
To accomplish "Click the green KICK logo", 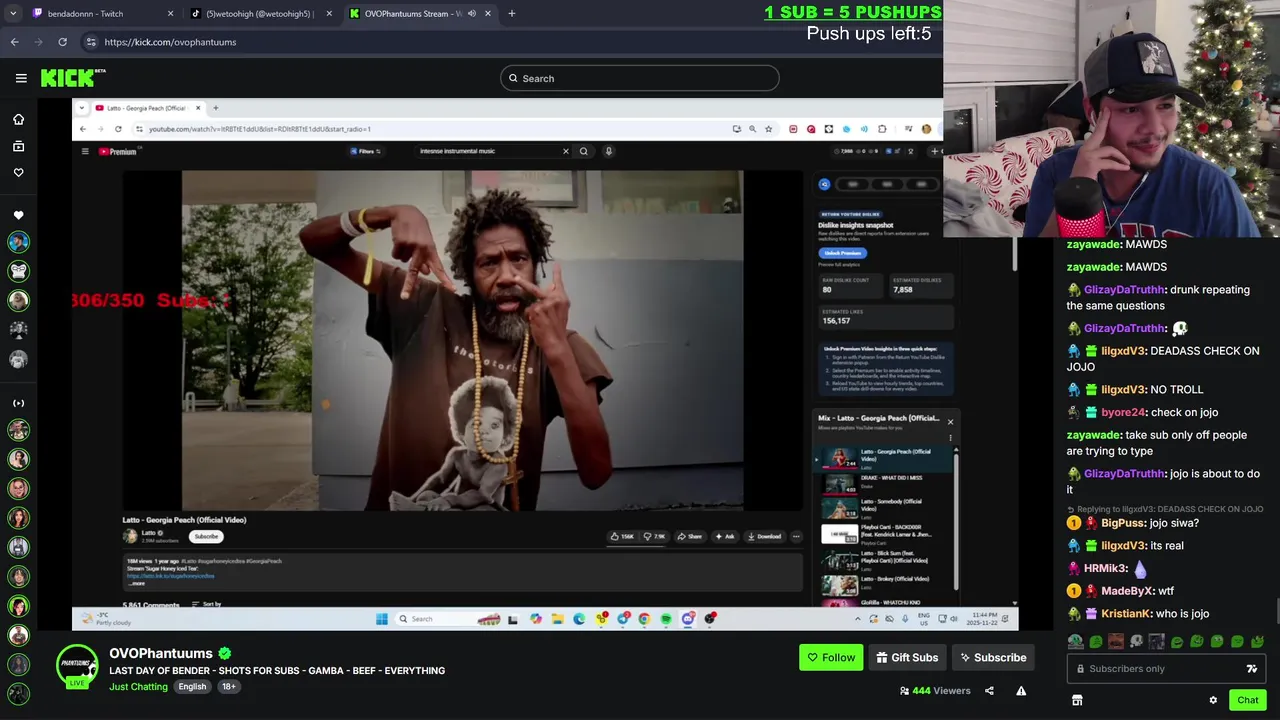I will click(72, 78).
